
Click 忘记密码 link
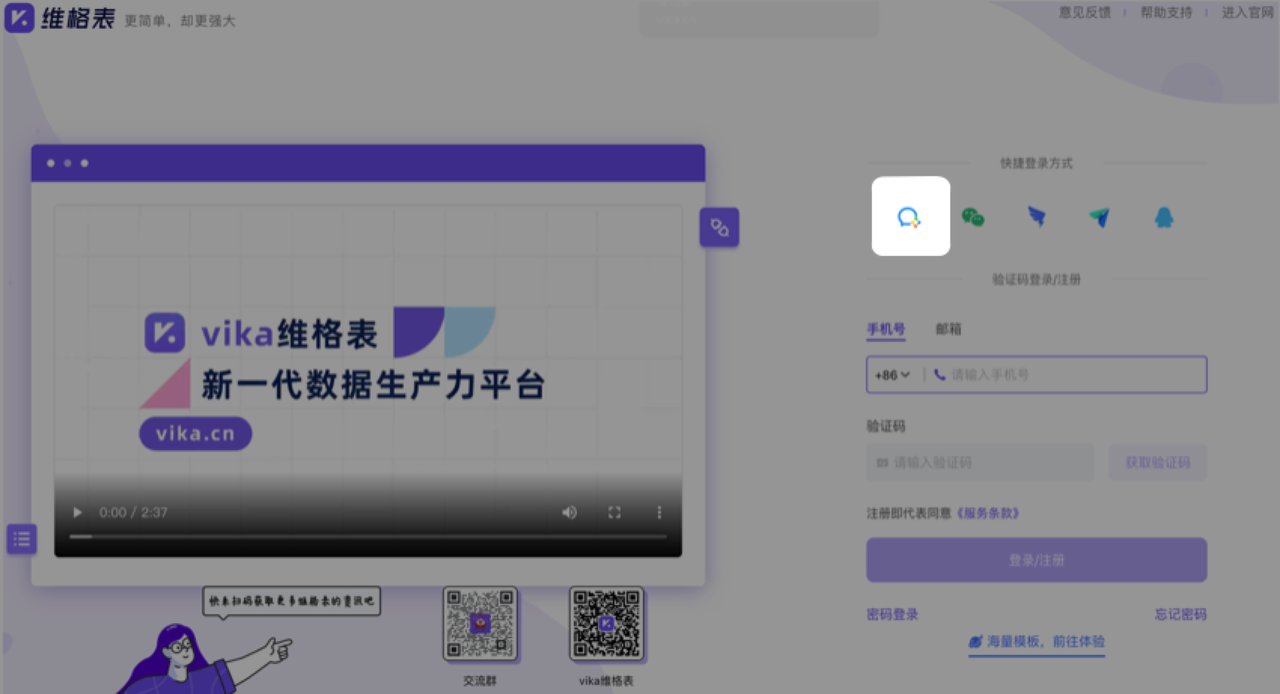1181,614
